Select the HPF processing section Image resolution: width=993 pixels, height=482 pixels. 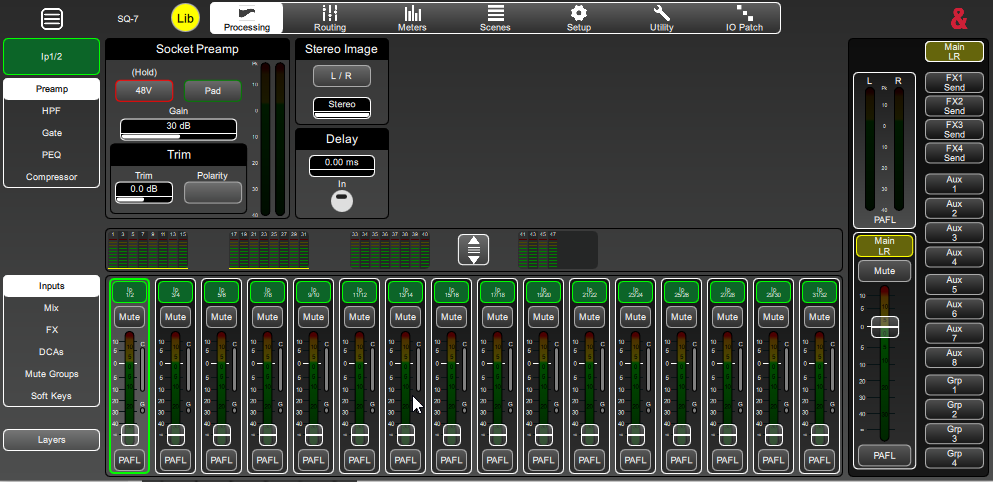tap(51, 111)
